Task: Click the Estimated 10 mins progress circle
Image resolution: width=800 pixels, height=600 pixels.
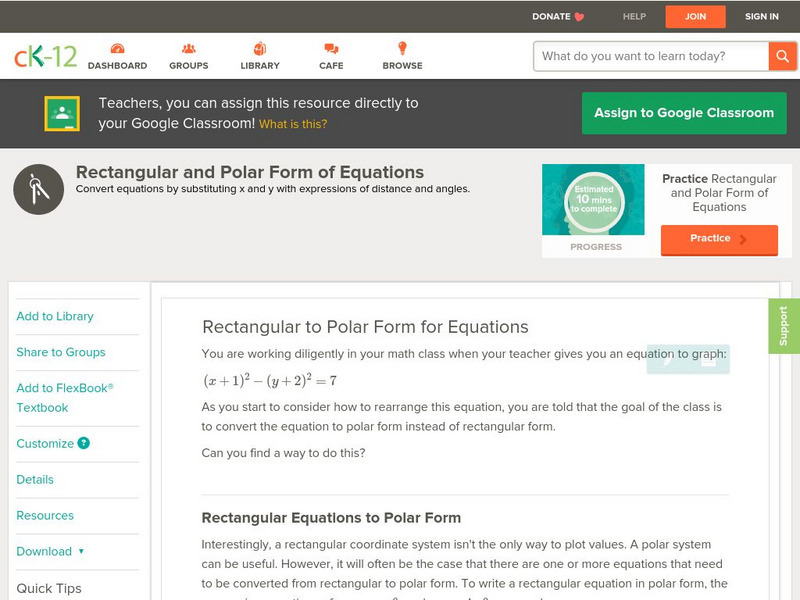Action: point(594,200)
